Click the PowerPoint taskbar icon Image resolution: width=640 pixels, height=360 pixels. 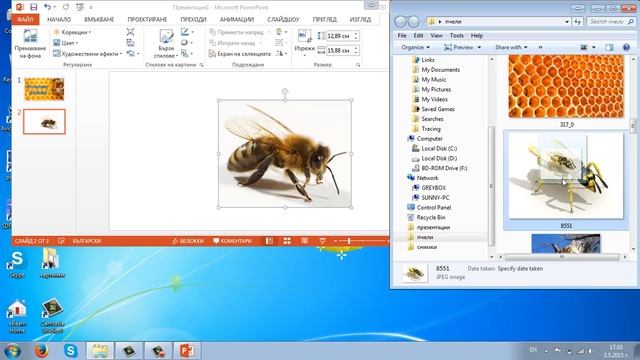(x=187, y=351)
